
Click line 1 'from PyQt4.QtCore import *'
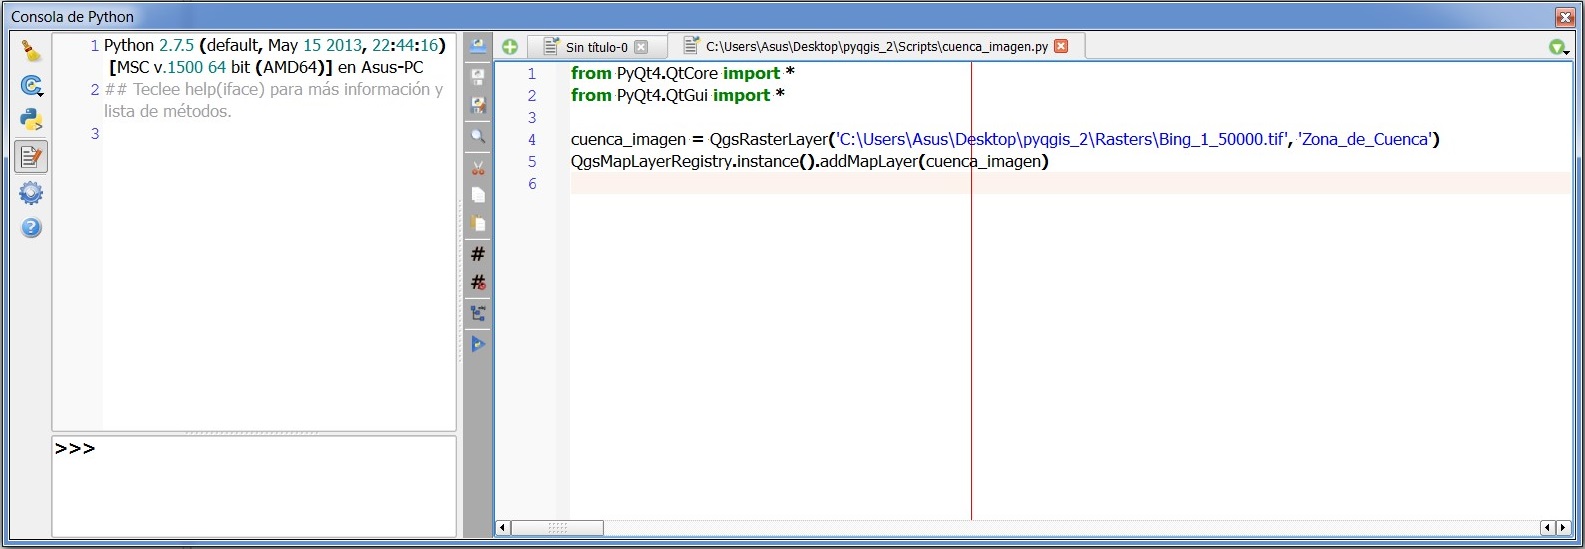point(683,73)
